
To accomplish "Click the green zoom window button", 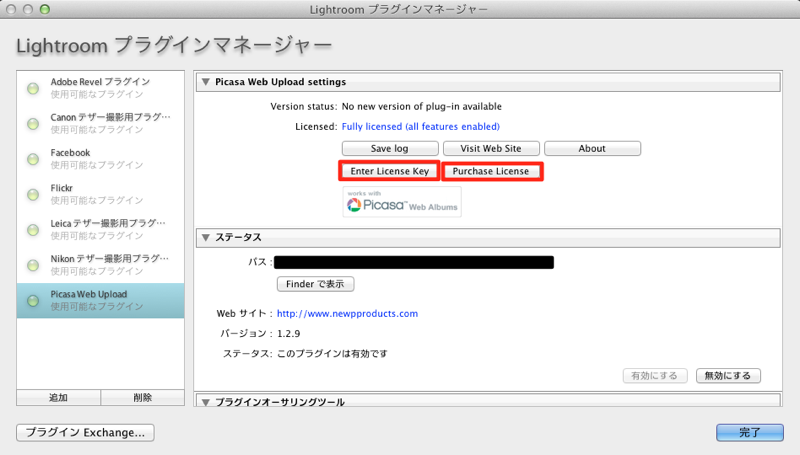I will [x=45, y=9].
